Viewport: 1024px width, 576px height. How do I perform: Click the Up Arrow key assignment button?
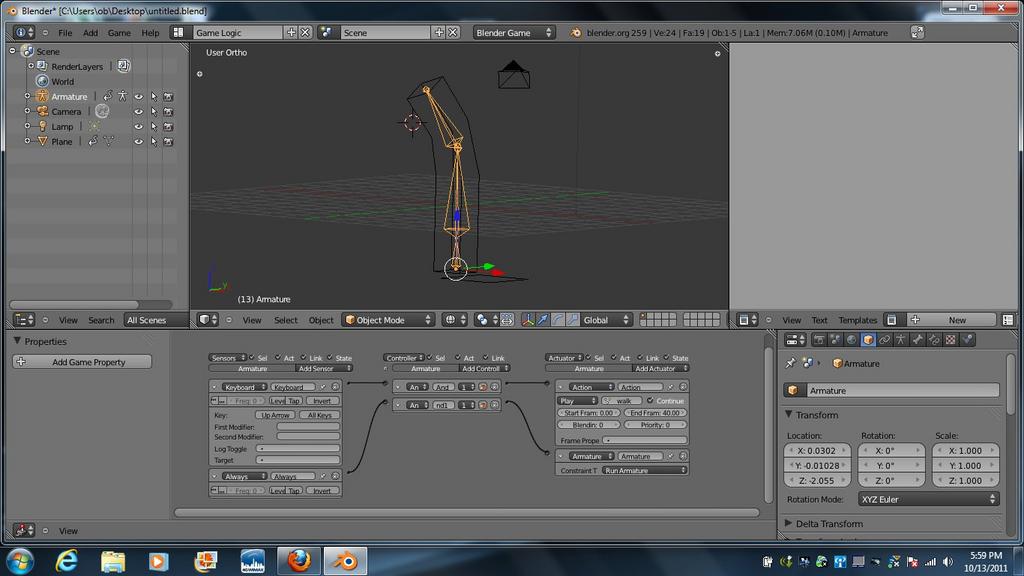[274, 415]
